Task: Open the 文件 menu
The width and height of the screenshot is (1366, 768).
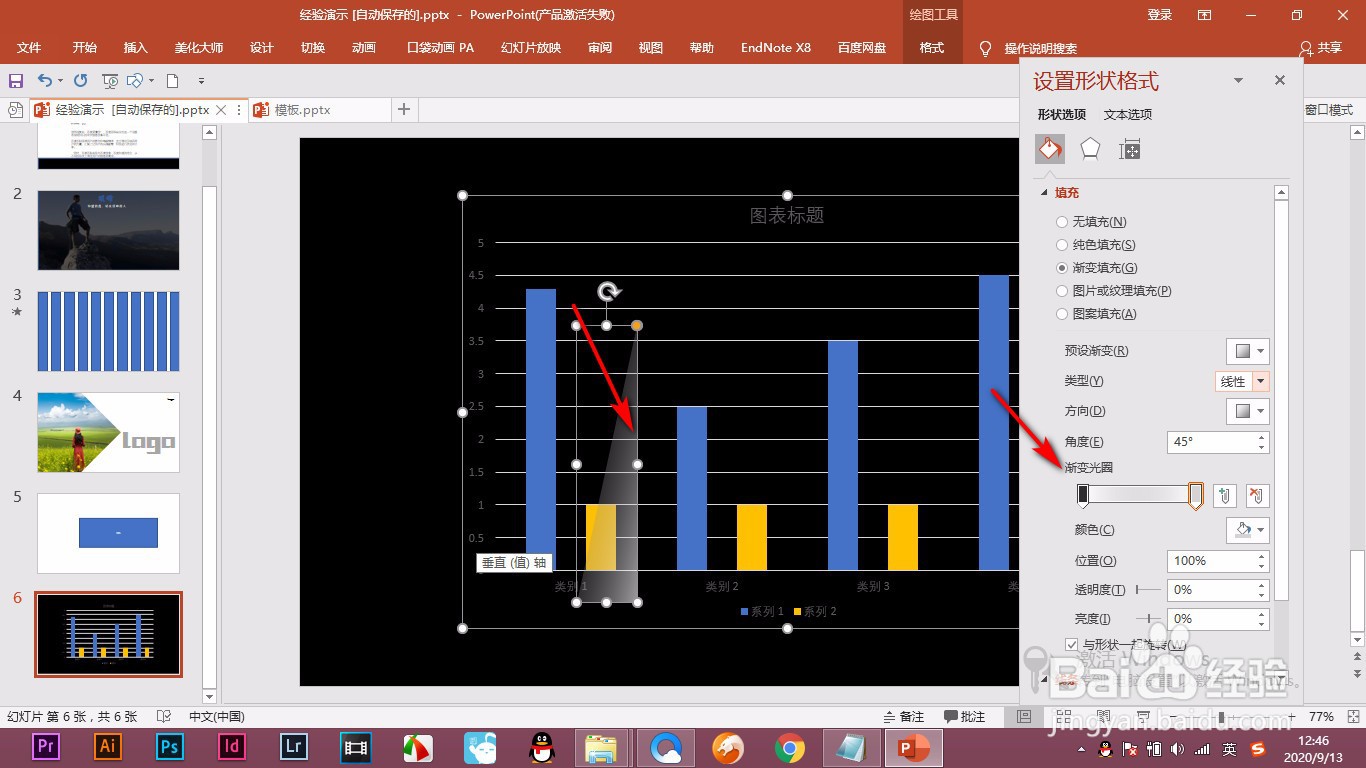Action: 29,48
